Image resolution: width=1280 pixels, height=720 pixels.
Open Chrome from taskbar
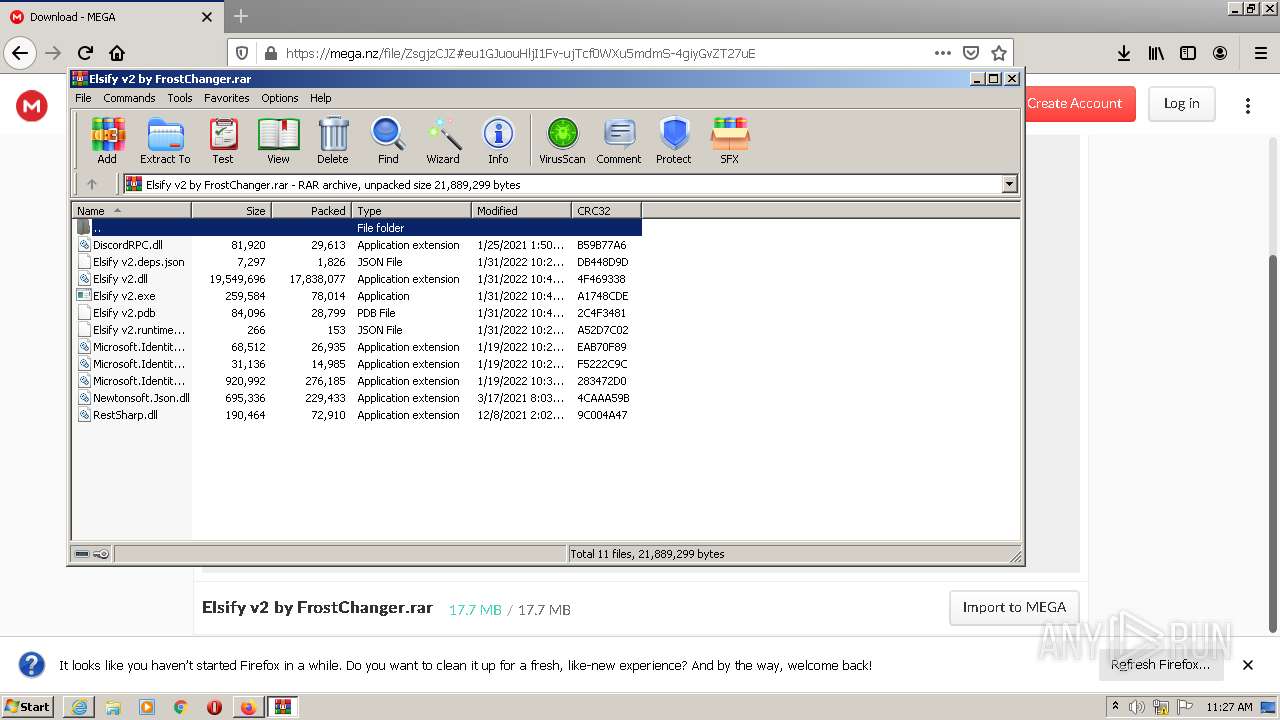coord(180,707)
